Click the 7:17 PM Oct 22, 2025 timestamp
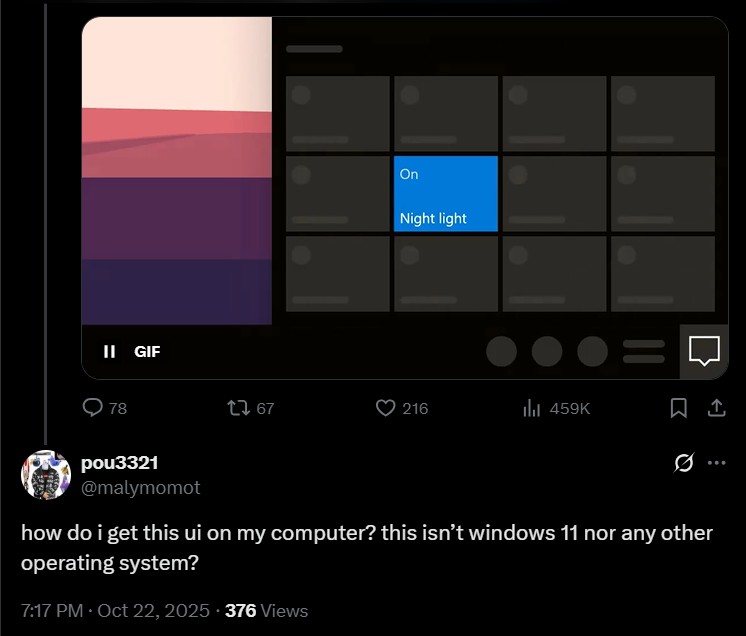This screenshot has width=746, height=636. [x=115, y=610]
